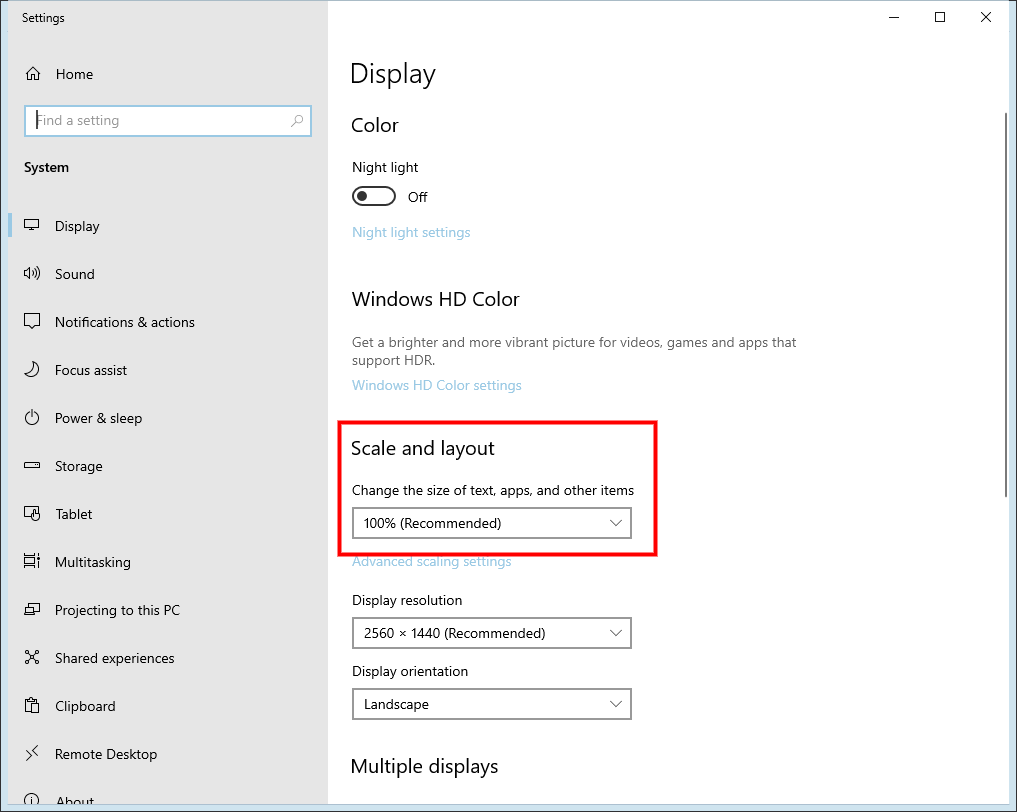The image size is (1017, 812).
Task: Click the Clipboard icon
Action: click(x=32, y=706)
